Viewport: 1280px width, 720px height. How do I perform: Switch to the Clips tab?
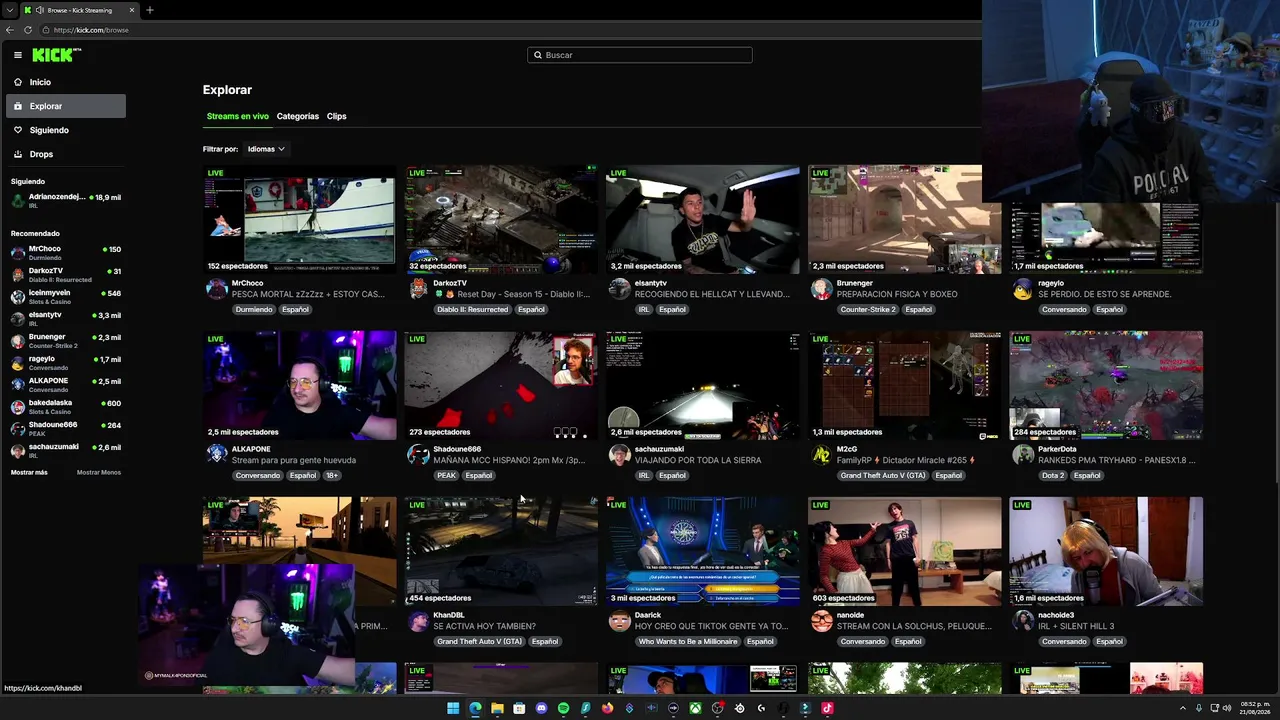point(337,116)
